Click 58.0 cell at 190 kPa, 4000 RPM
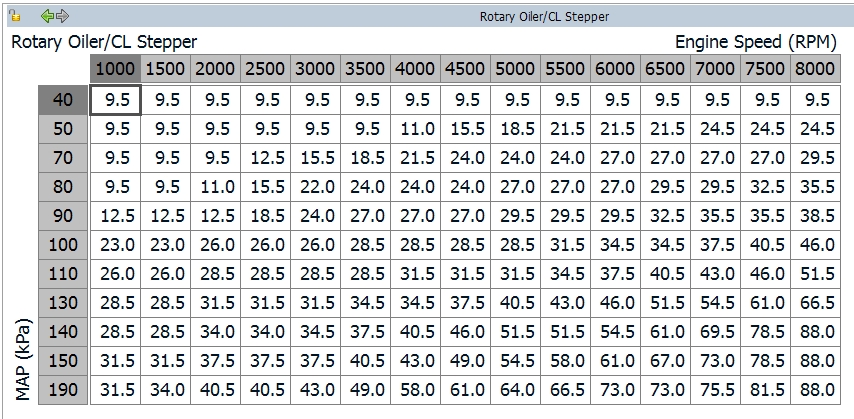This screenshot has width=854, height=419. point(416,390)
